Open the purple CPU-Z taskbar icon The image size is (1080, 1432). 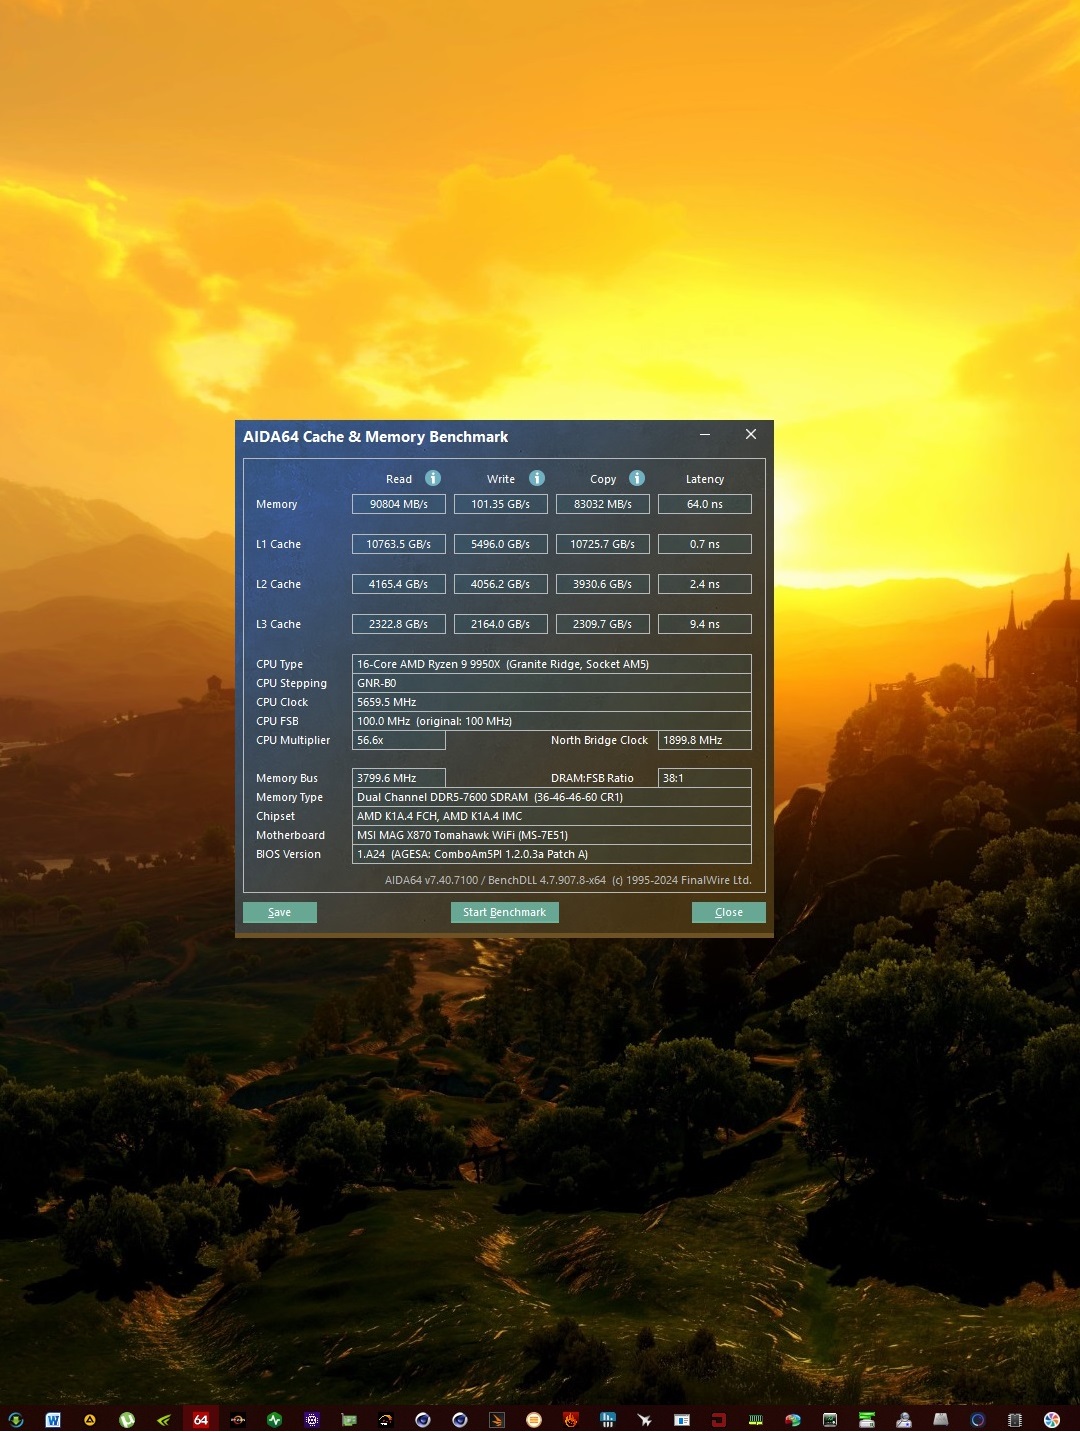tap(312, 1419)
